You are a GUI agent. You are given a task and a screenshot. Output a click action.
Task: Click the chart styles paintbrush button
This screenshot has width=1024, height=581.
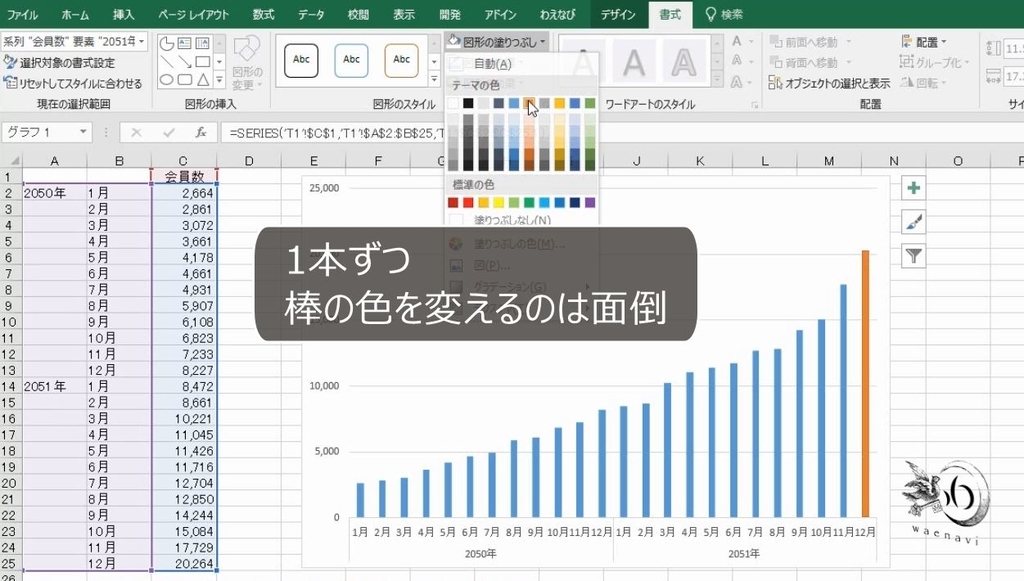coord(914,222)
